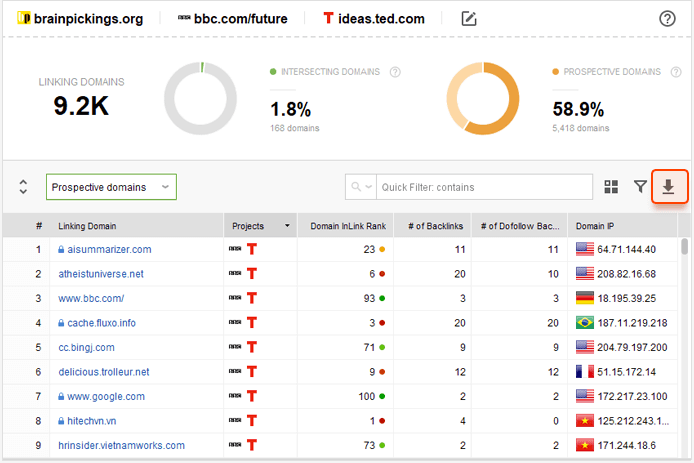Click the search magnifier dropdown
Viewport: 694px width, 463px height.
tap(361, 187)
